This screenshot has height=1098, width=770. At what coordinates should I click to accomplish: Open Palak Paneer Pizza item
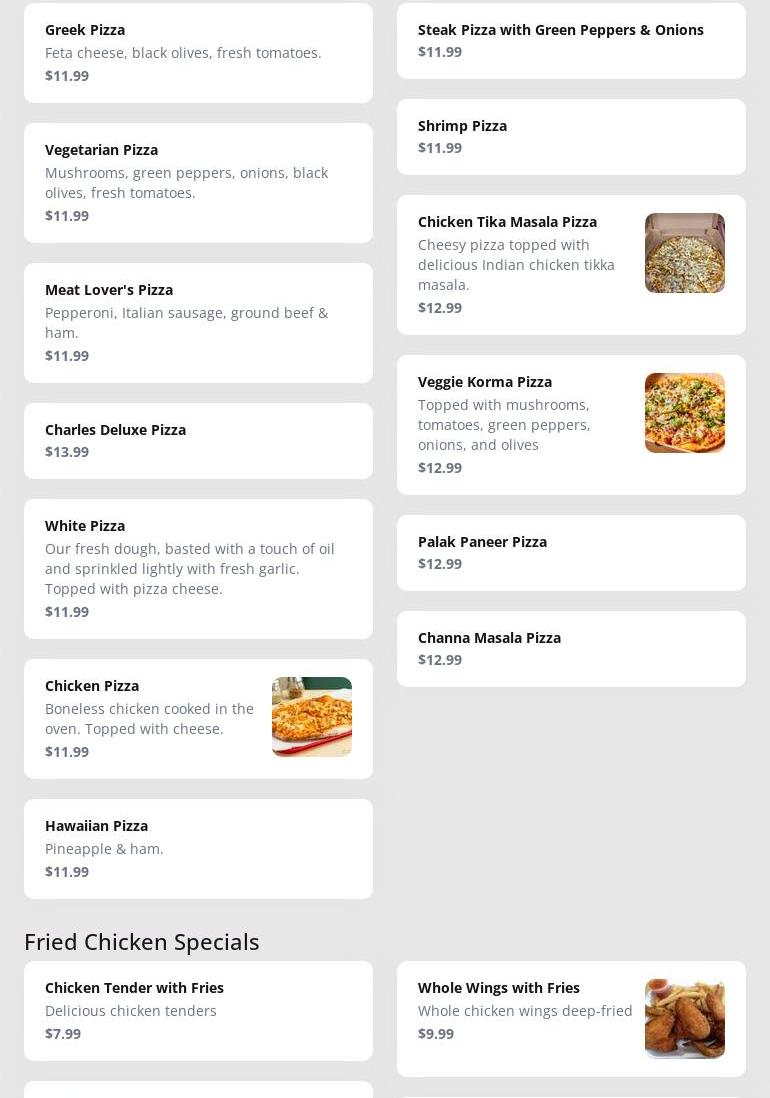click(x=571, y=552)
